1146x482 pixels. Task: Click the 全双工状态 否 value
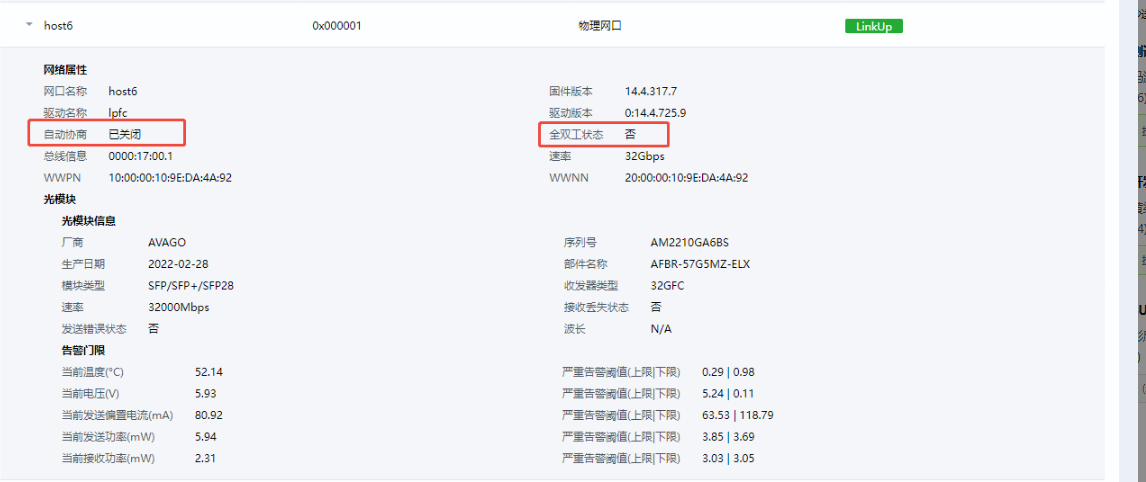pyautogui.click(x=630, y=134)
